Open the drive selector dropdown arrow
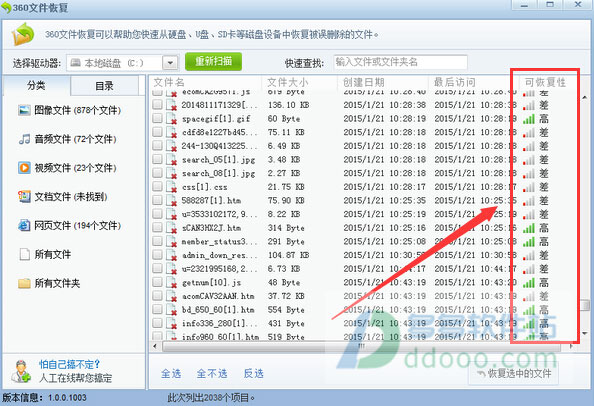Image resolution: width=594 pixels, height=406 pixels. 170,62
